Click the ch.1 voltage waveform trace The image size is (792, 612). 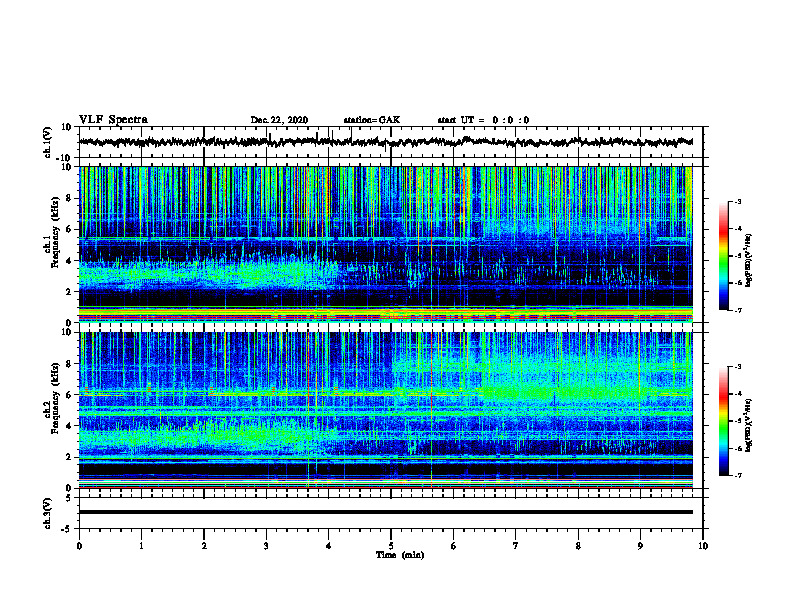pyautogui.click(x=386, y=142)
